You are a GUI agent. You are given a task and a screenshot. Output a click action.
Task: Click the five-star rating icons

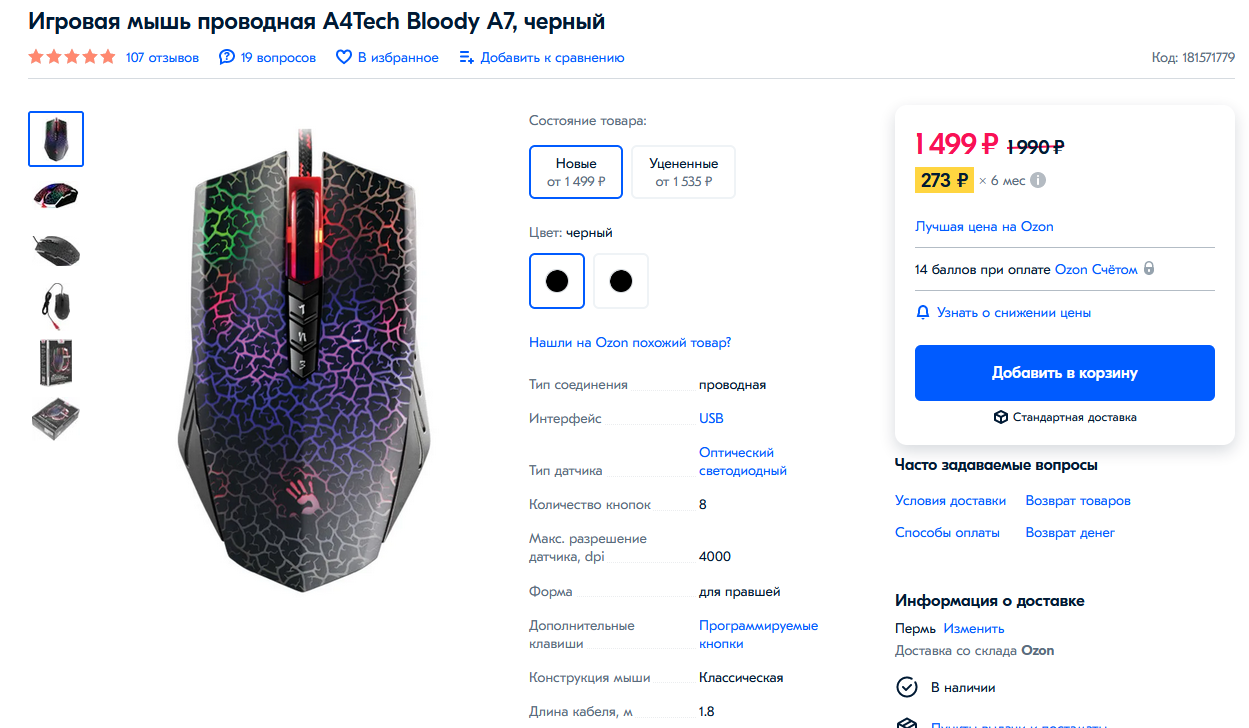(72, 58)
